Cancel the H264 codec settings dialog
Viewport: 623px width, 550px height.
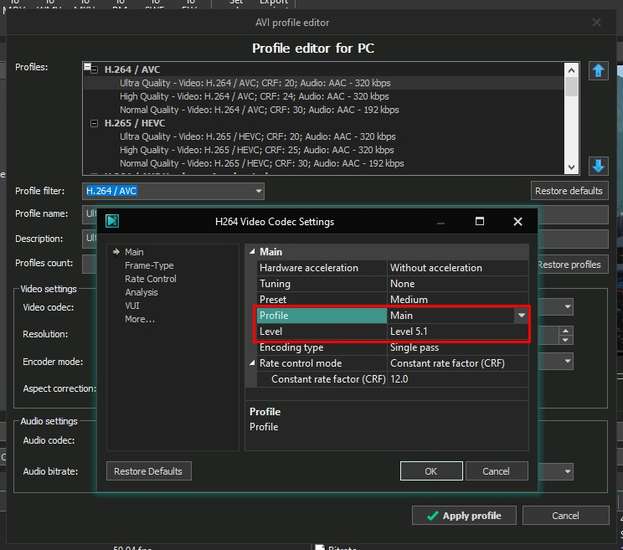coord(496,471)
